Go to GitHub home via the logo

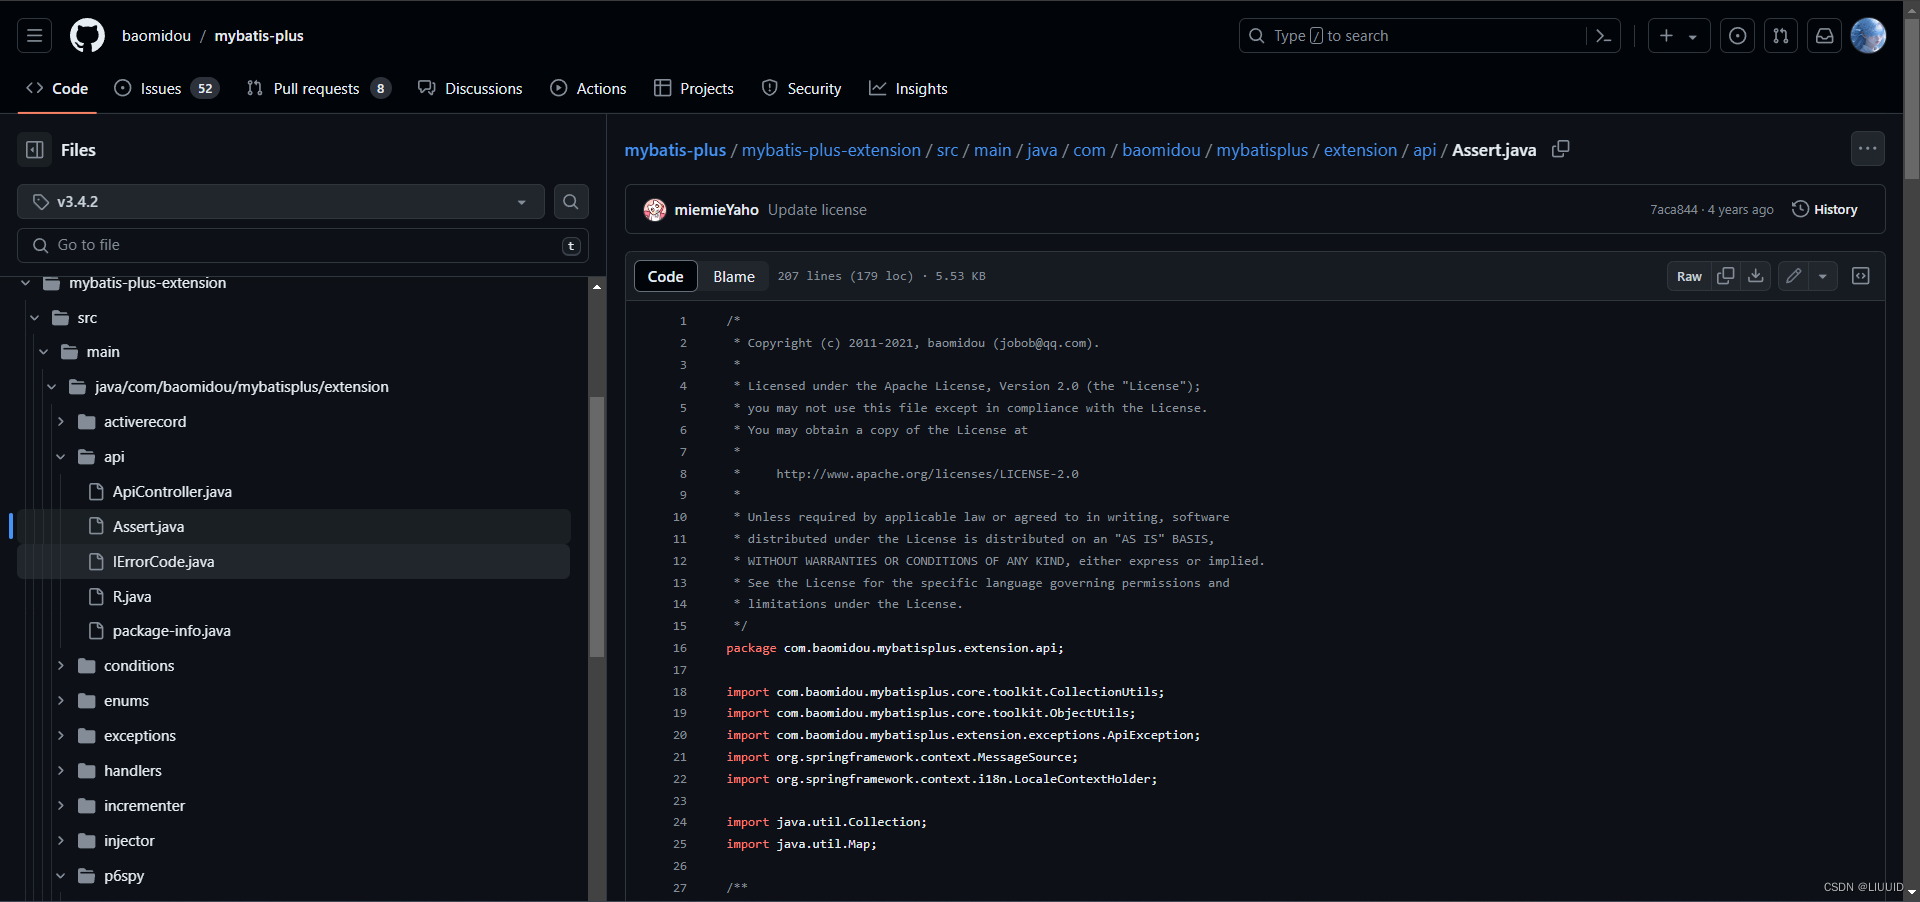click(x=87, y=35)
